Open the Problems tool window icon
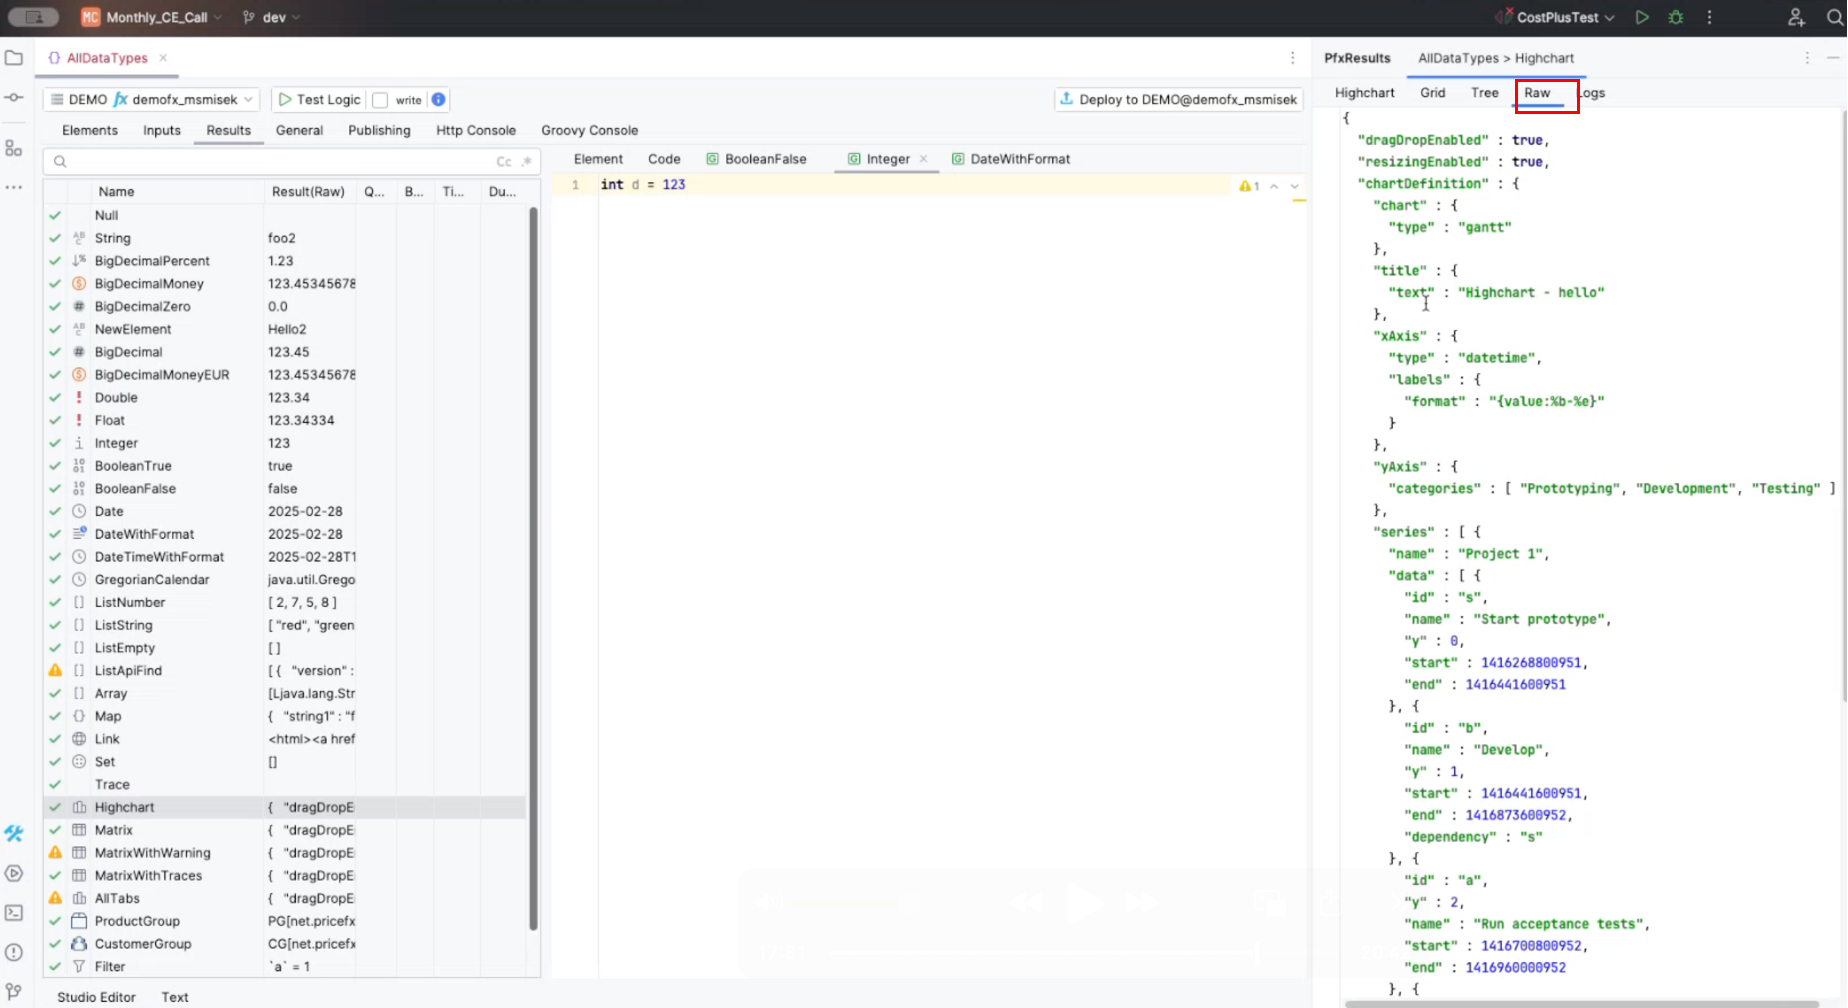The height and width of the screenshot is (1008, 1848). point(14,952)
